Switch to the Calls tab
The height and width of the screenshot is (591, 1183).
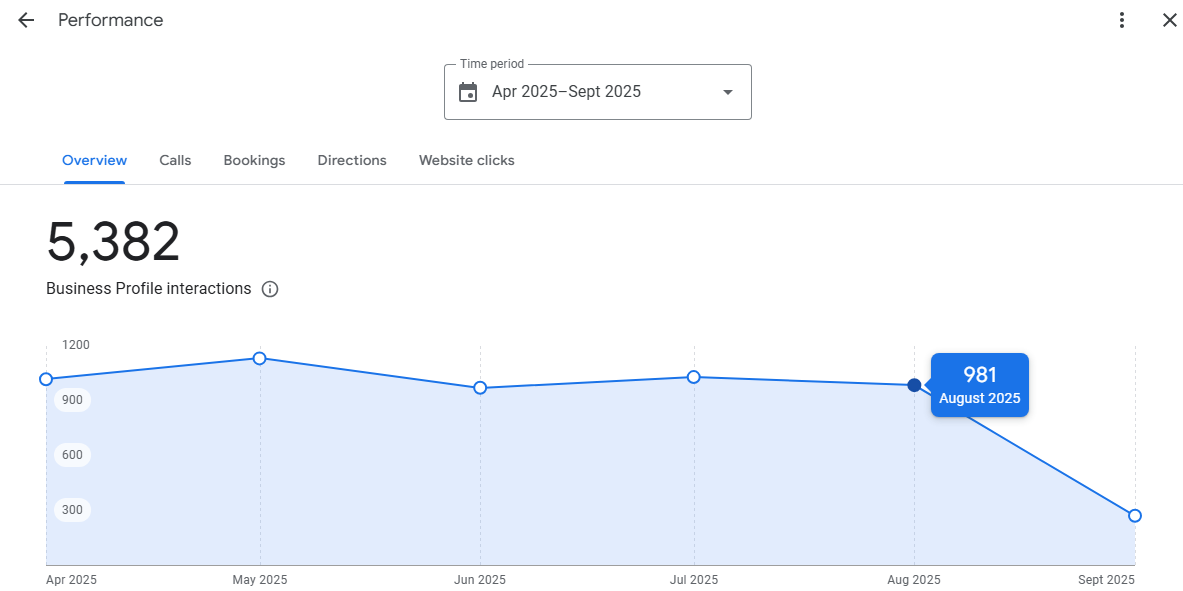(175, 160)
